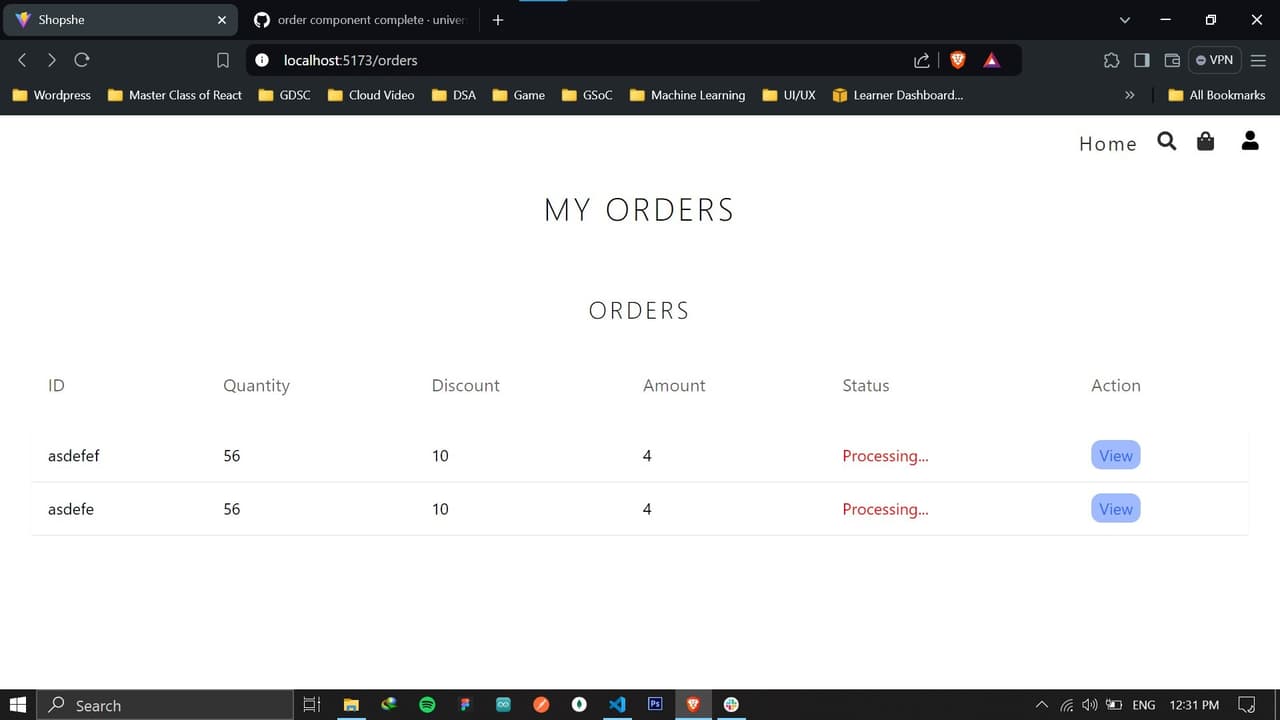Bookmark this page icon in address bar

coord(223,60)
